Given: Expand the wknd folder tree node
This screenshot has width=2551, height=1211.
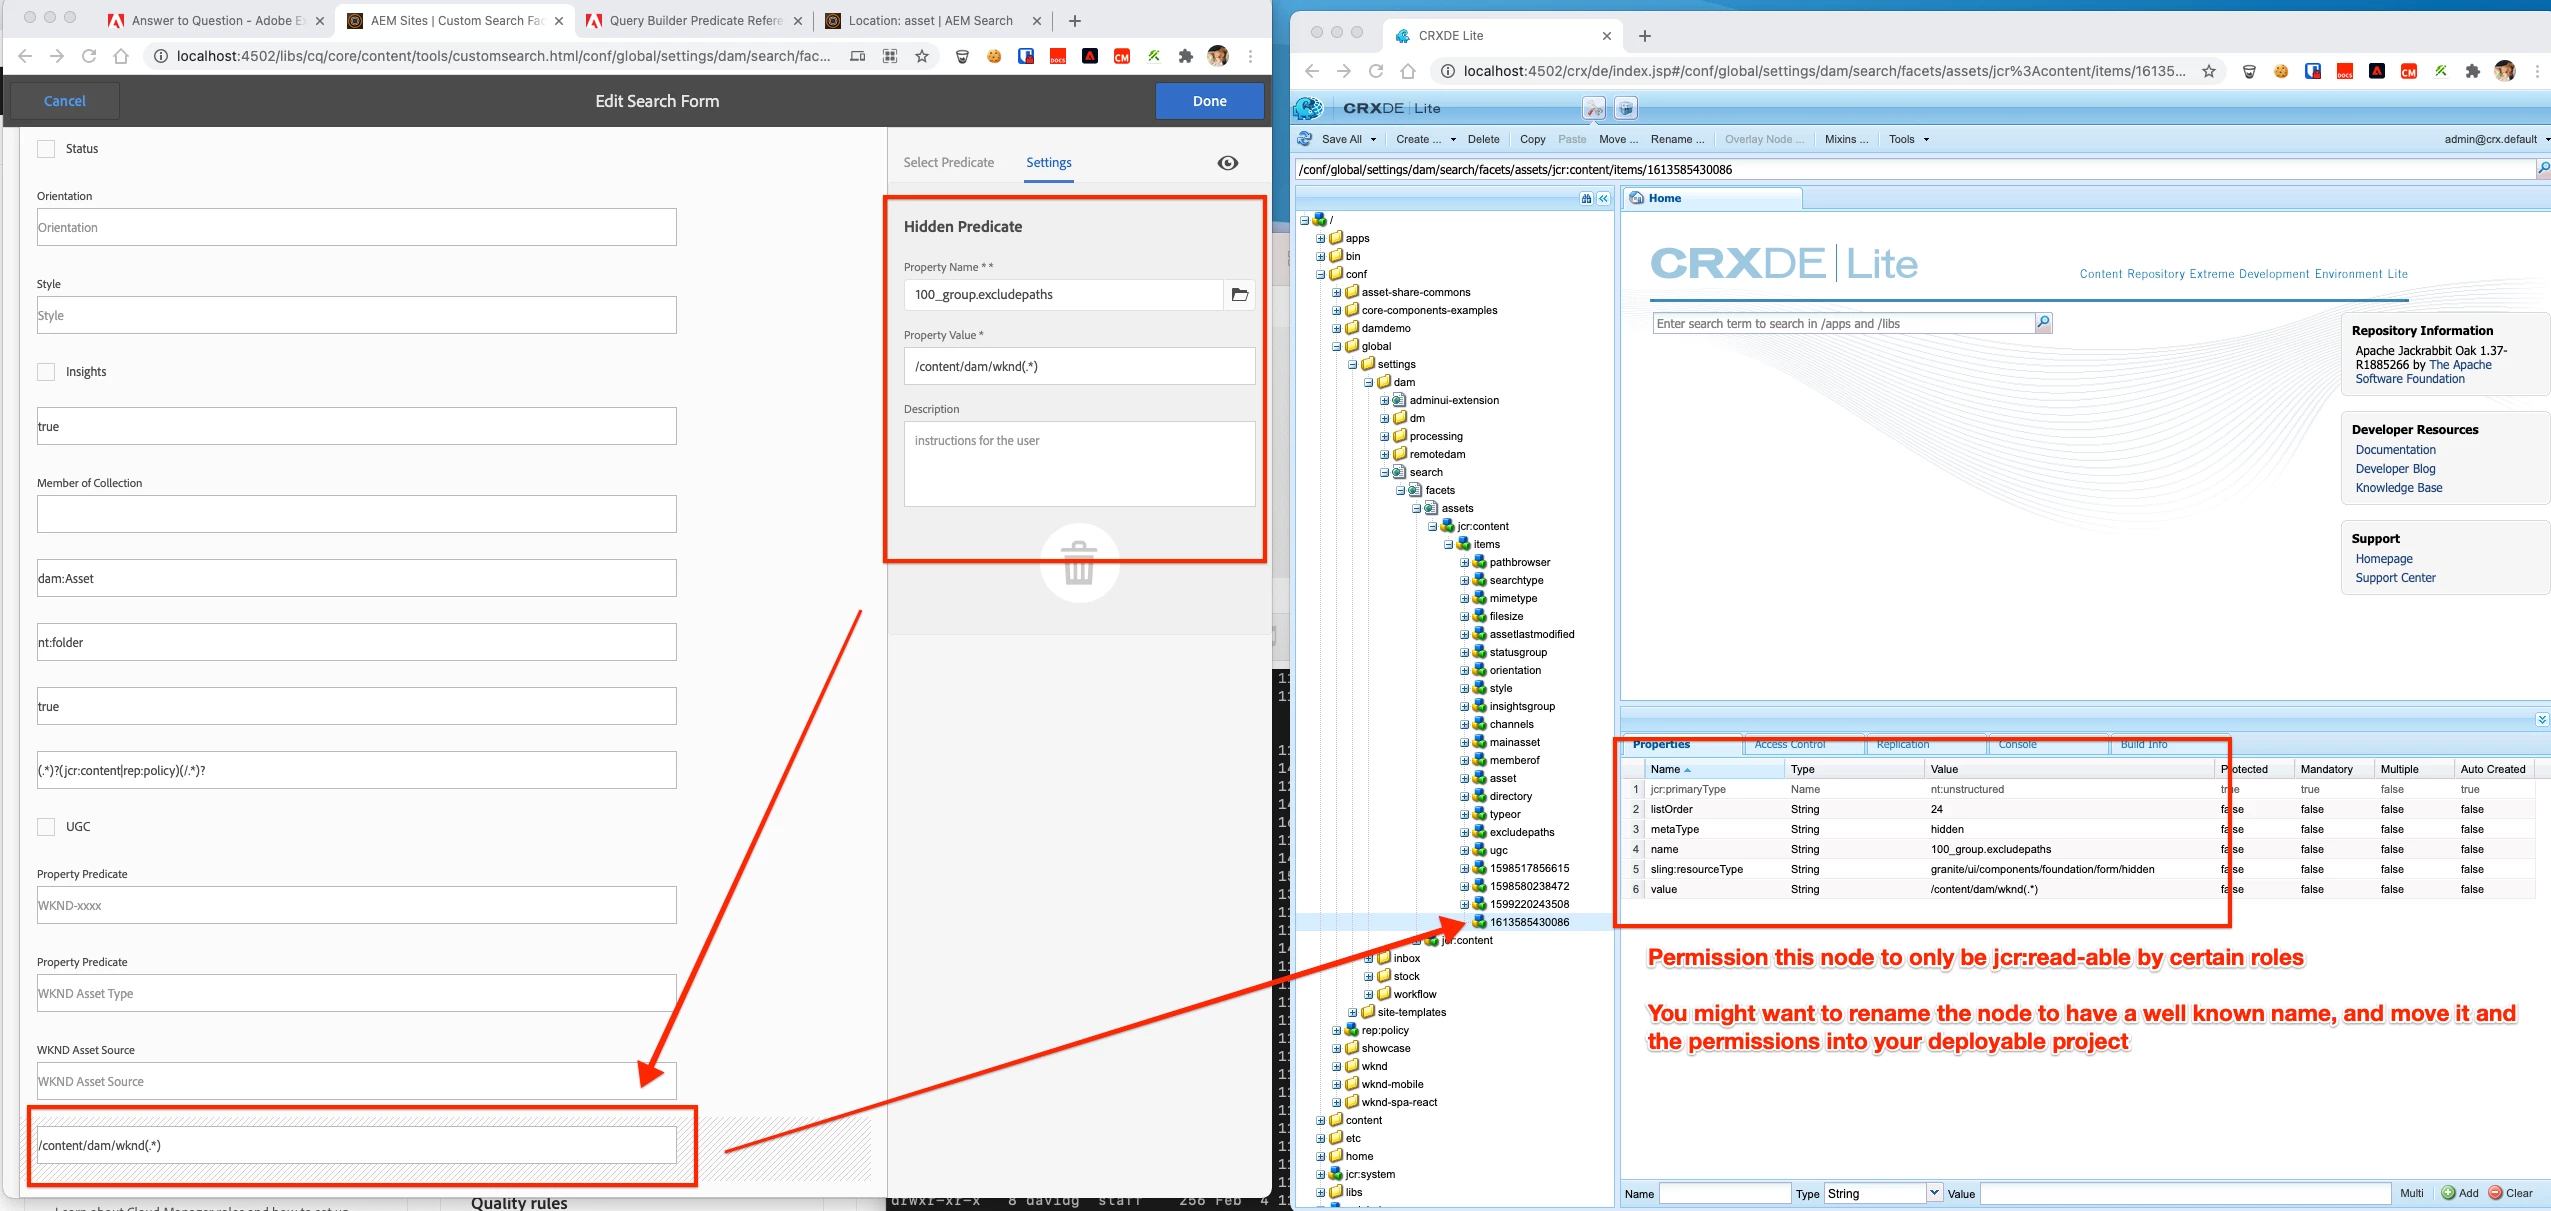Looking at the screenshot, I should click(x=1336, y=1066).
